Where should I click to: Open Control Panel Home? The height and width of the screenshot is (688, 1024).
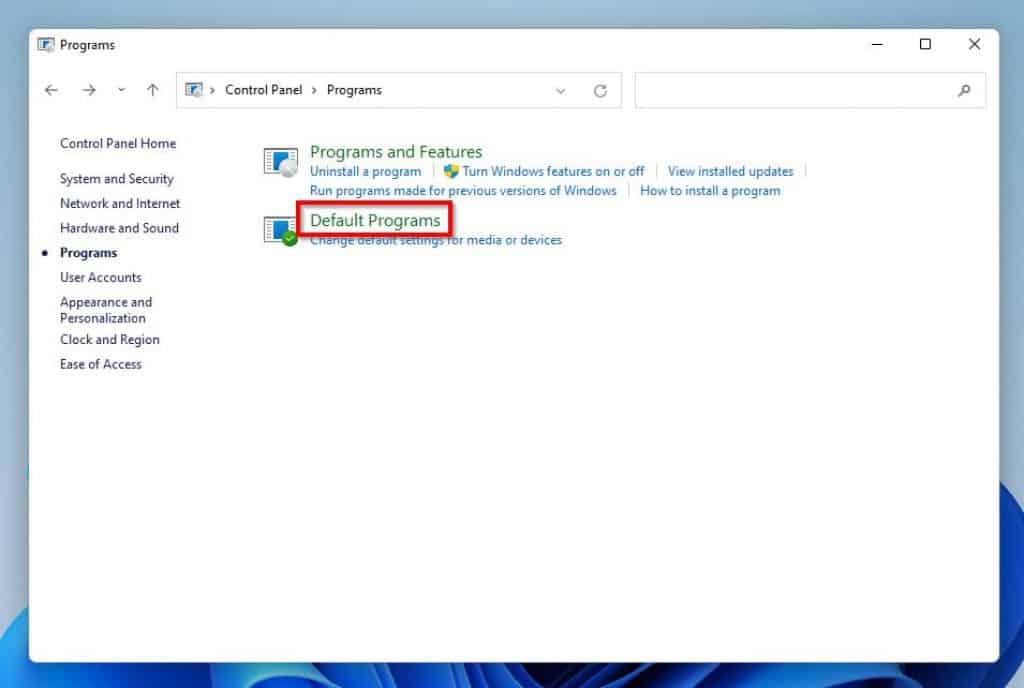pos(118,144)
